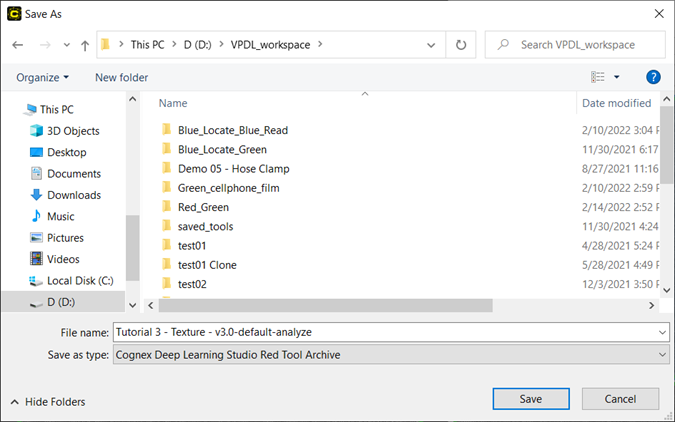
Task: Open the recent locations dropdown arrow
Action: point(68,46)
